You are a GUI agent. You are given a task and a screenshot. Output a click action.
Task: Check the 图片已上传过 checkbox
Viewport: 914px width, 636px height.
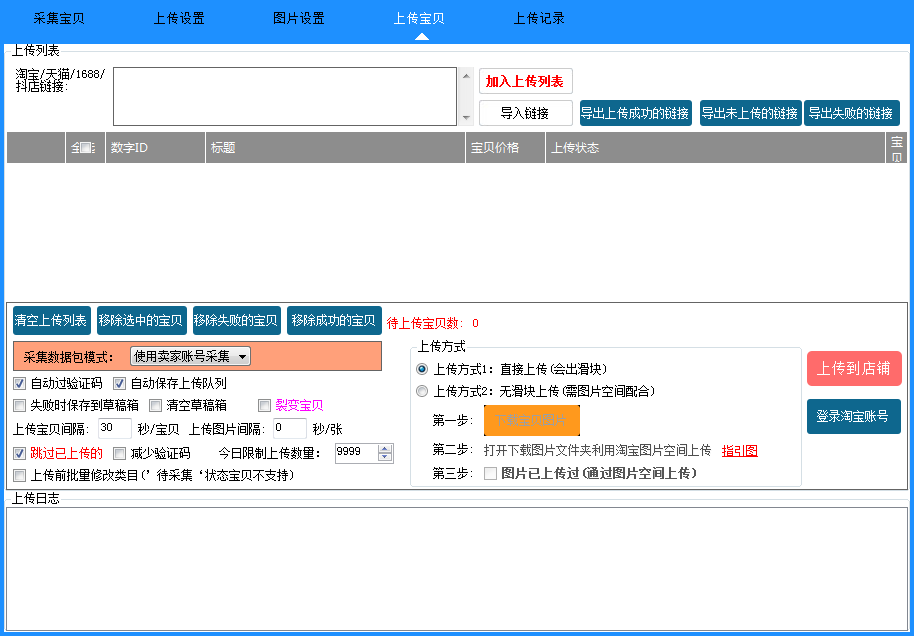[491, 473]
